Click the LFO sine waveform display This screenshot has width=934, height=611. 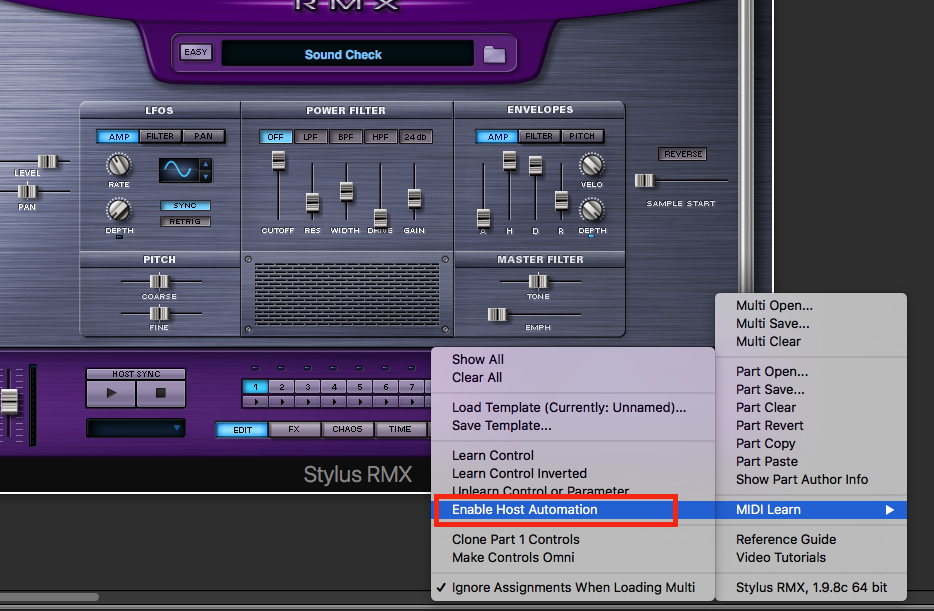[178, 170]
